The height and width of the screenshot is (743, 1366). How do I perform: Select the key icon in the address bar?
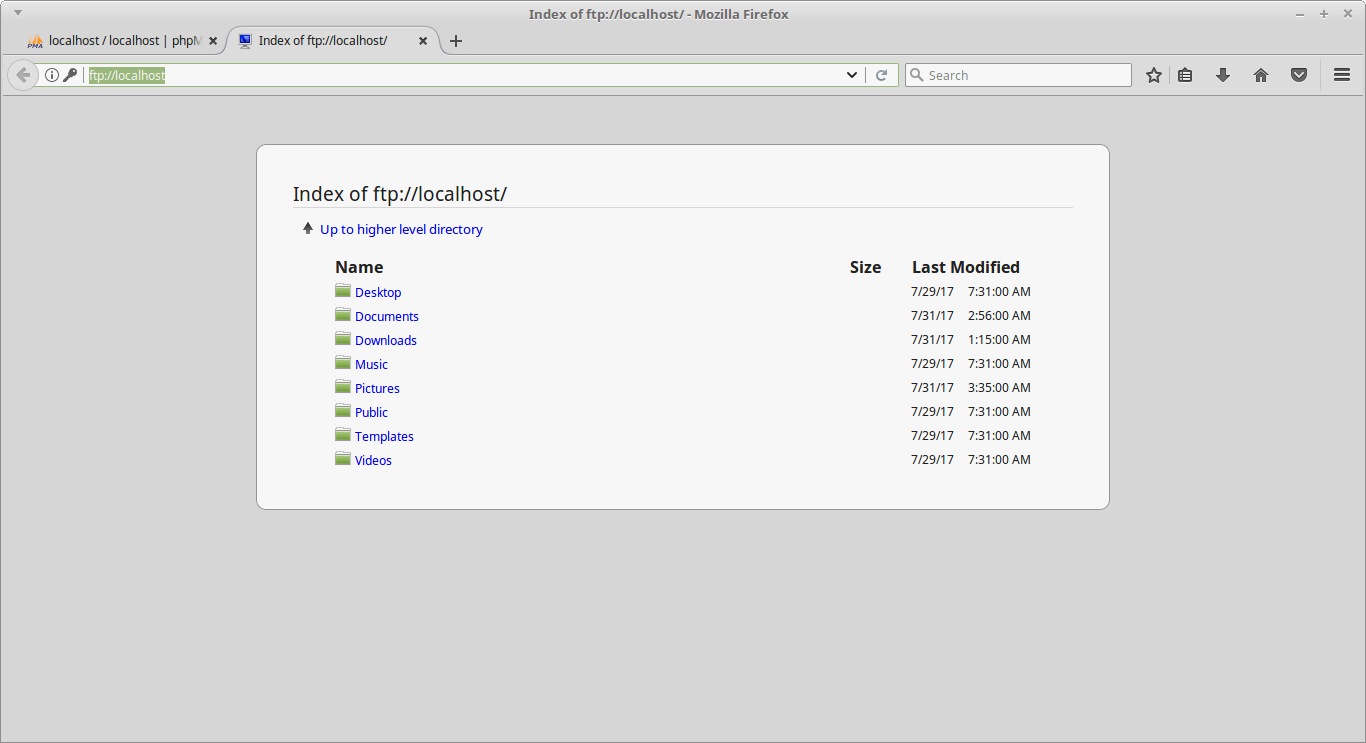pos(69,74)
